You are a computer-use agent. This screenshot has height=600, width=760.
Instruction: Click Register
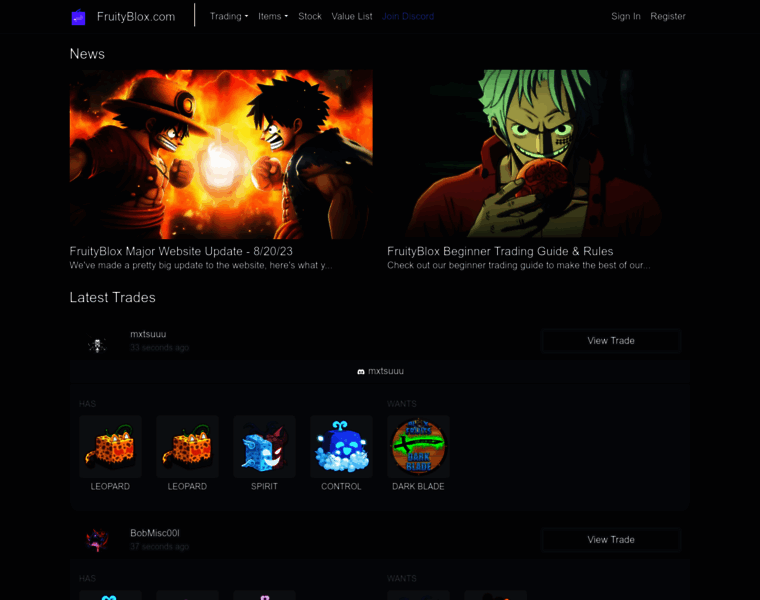tap(668, 16)
